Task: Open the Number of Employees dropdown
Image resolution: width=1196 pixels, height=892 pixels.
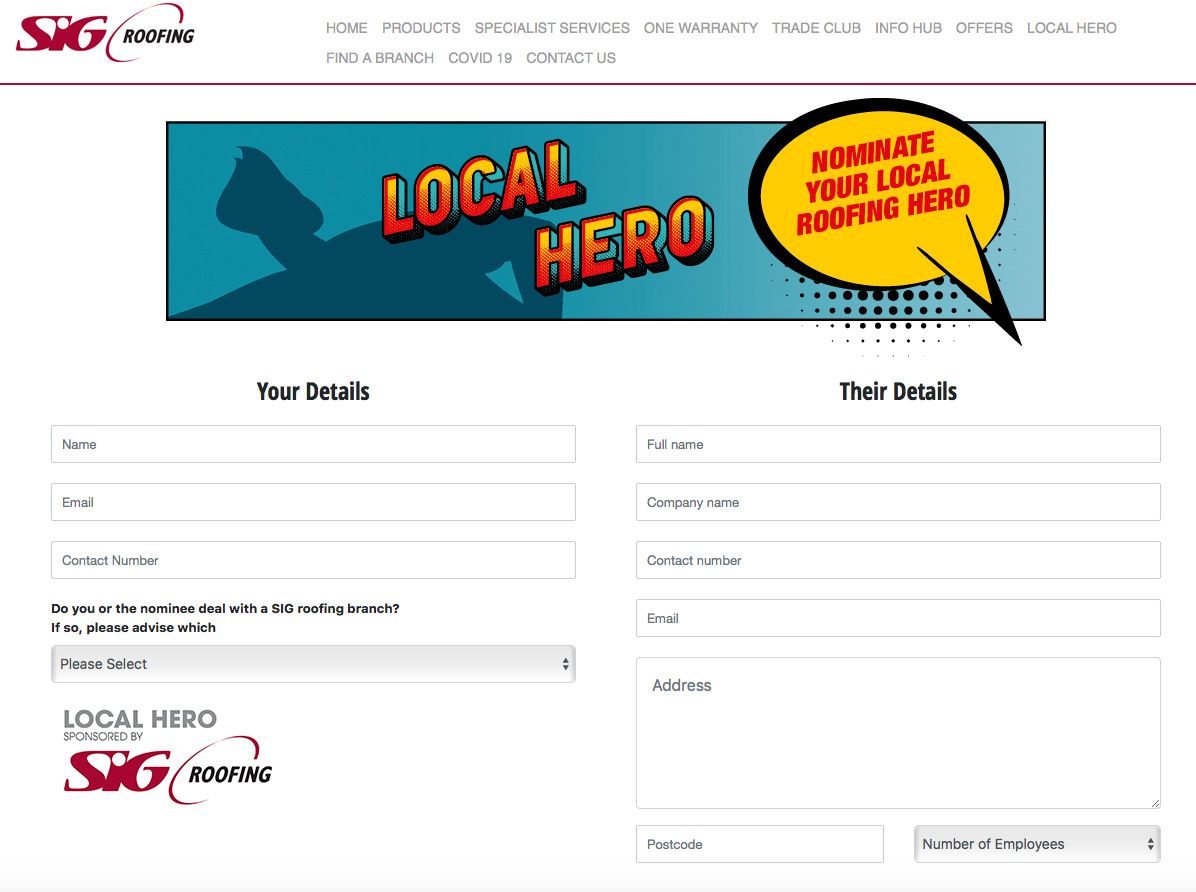Action: [x=1037, y=844]
